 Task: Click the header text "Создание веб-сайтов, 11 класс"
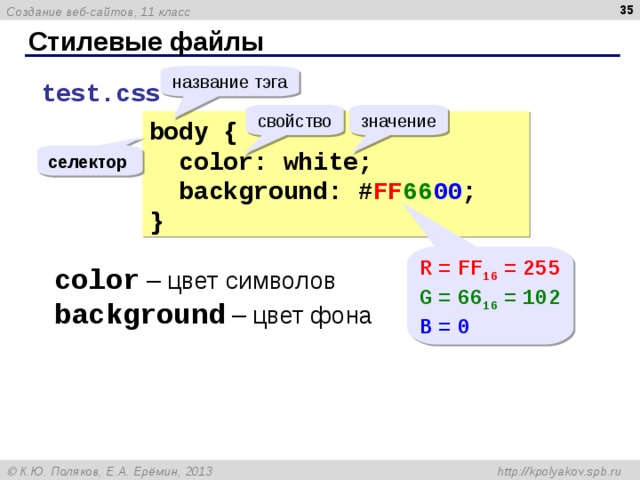pos(98,12)
